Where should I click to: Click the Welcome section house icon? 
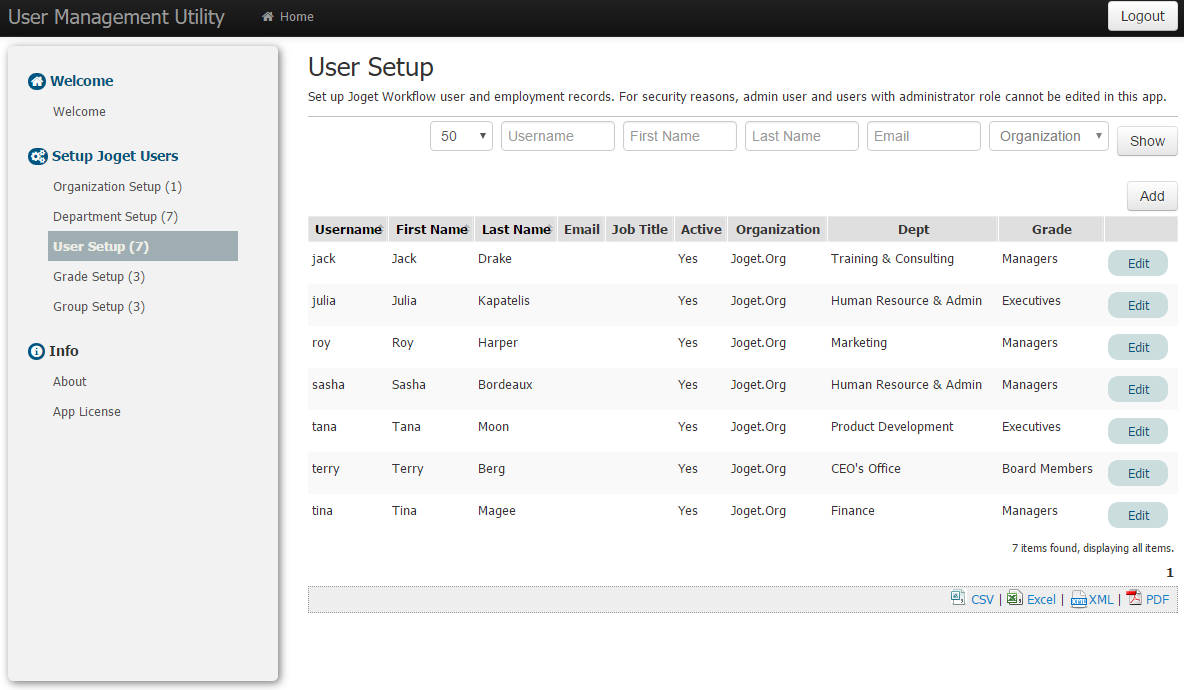click(37, 81)
